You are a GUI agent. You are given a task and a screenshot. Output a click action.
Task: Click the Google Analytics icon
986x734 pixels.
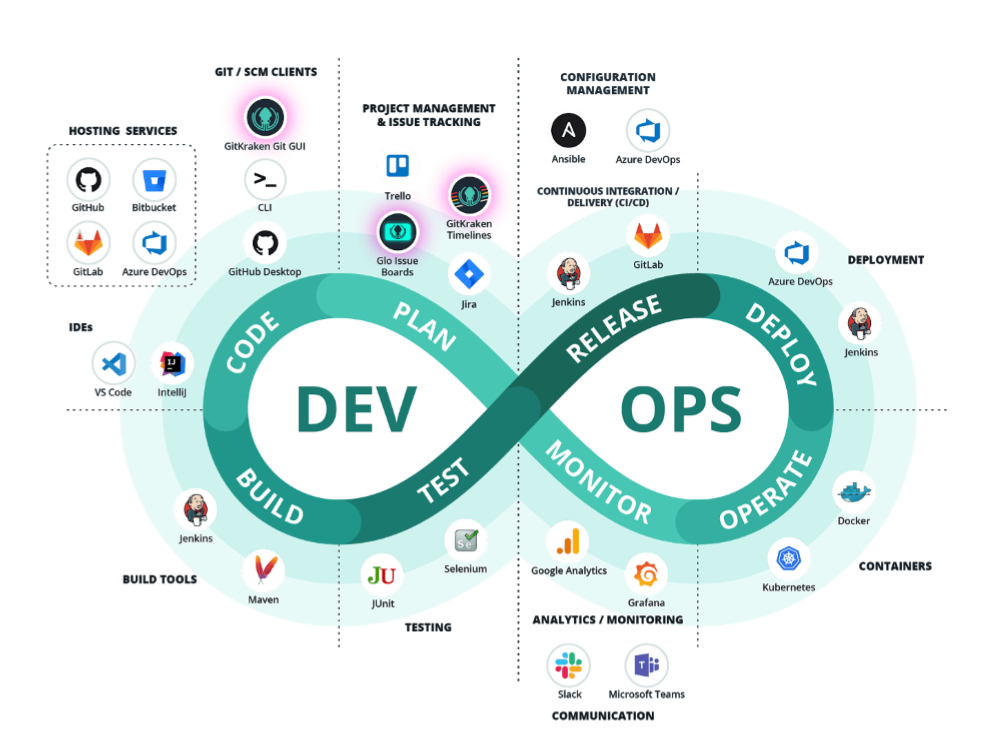pyautogui.click(x=569, y=542)
